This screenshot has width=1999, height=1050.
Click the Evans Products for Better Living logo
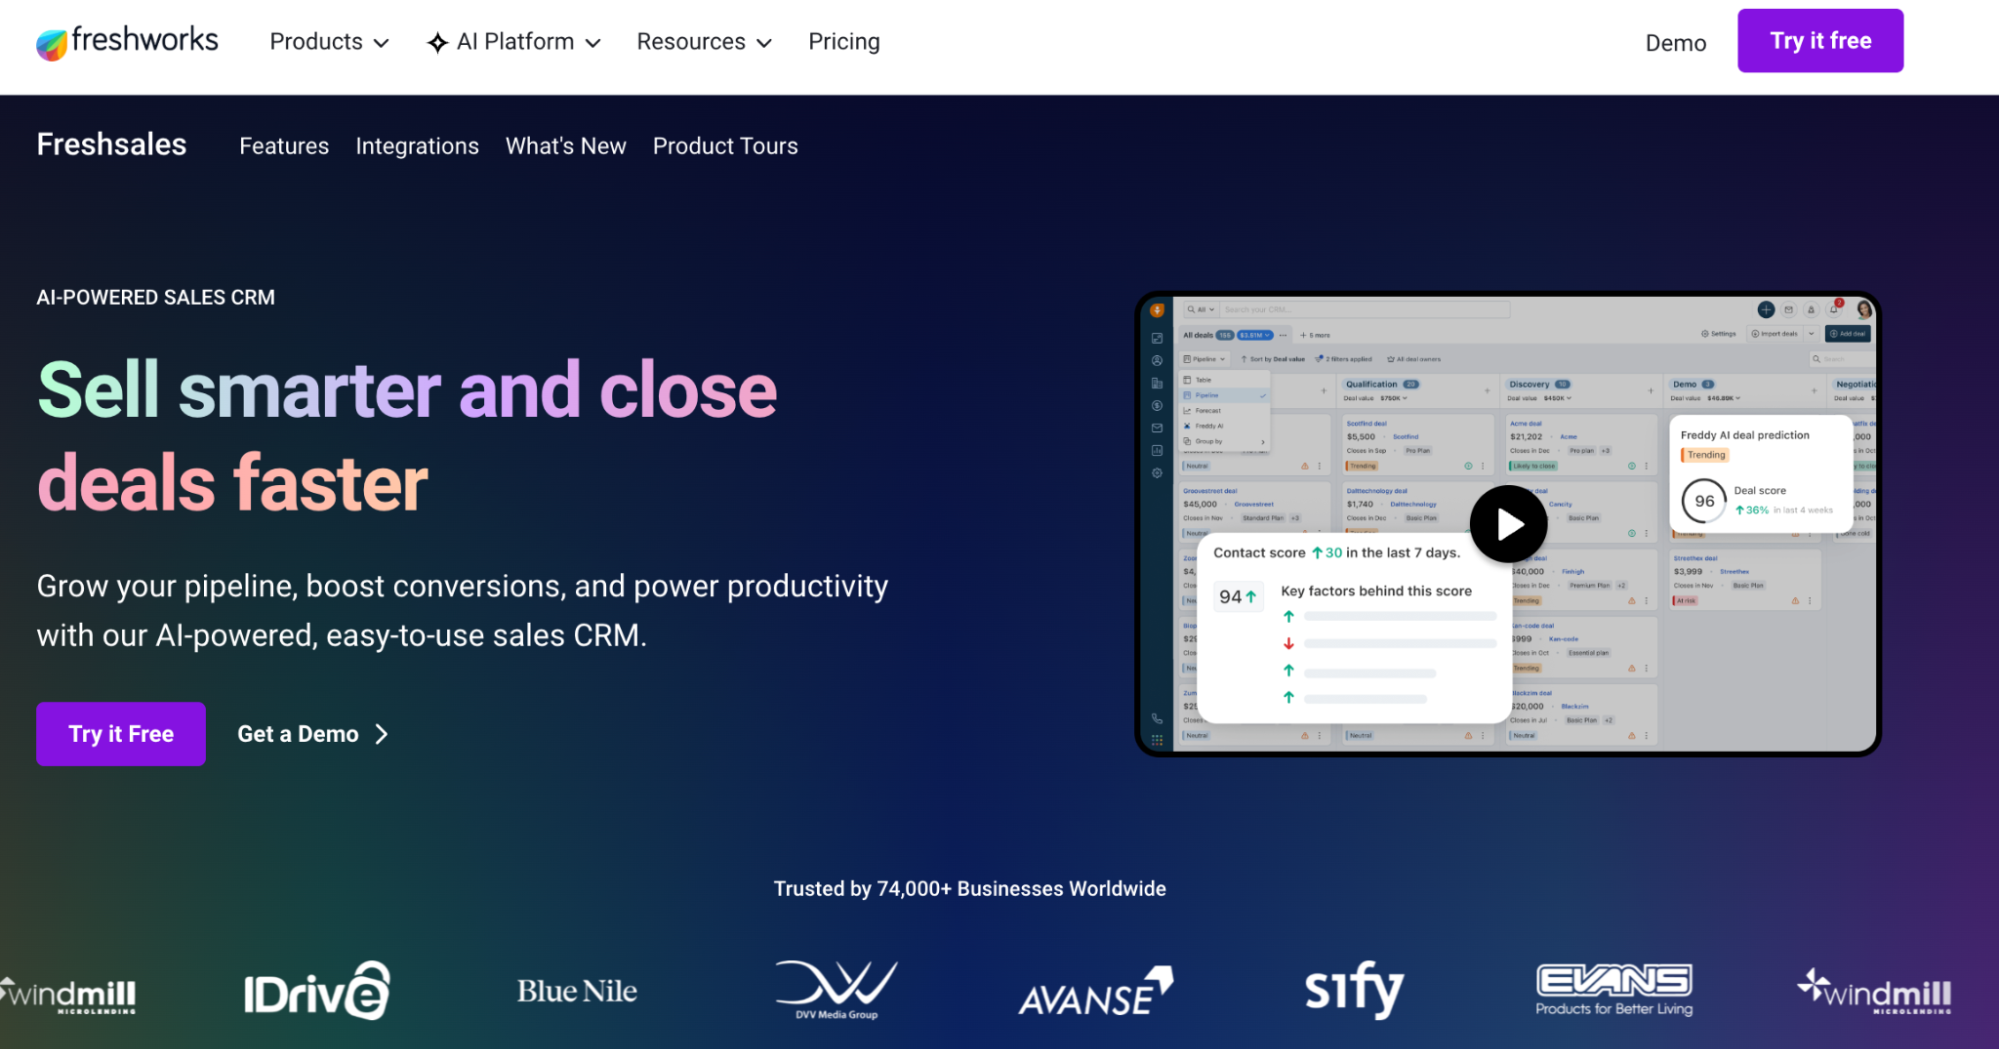(x=1614, y=990)
